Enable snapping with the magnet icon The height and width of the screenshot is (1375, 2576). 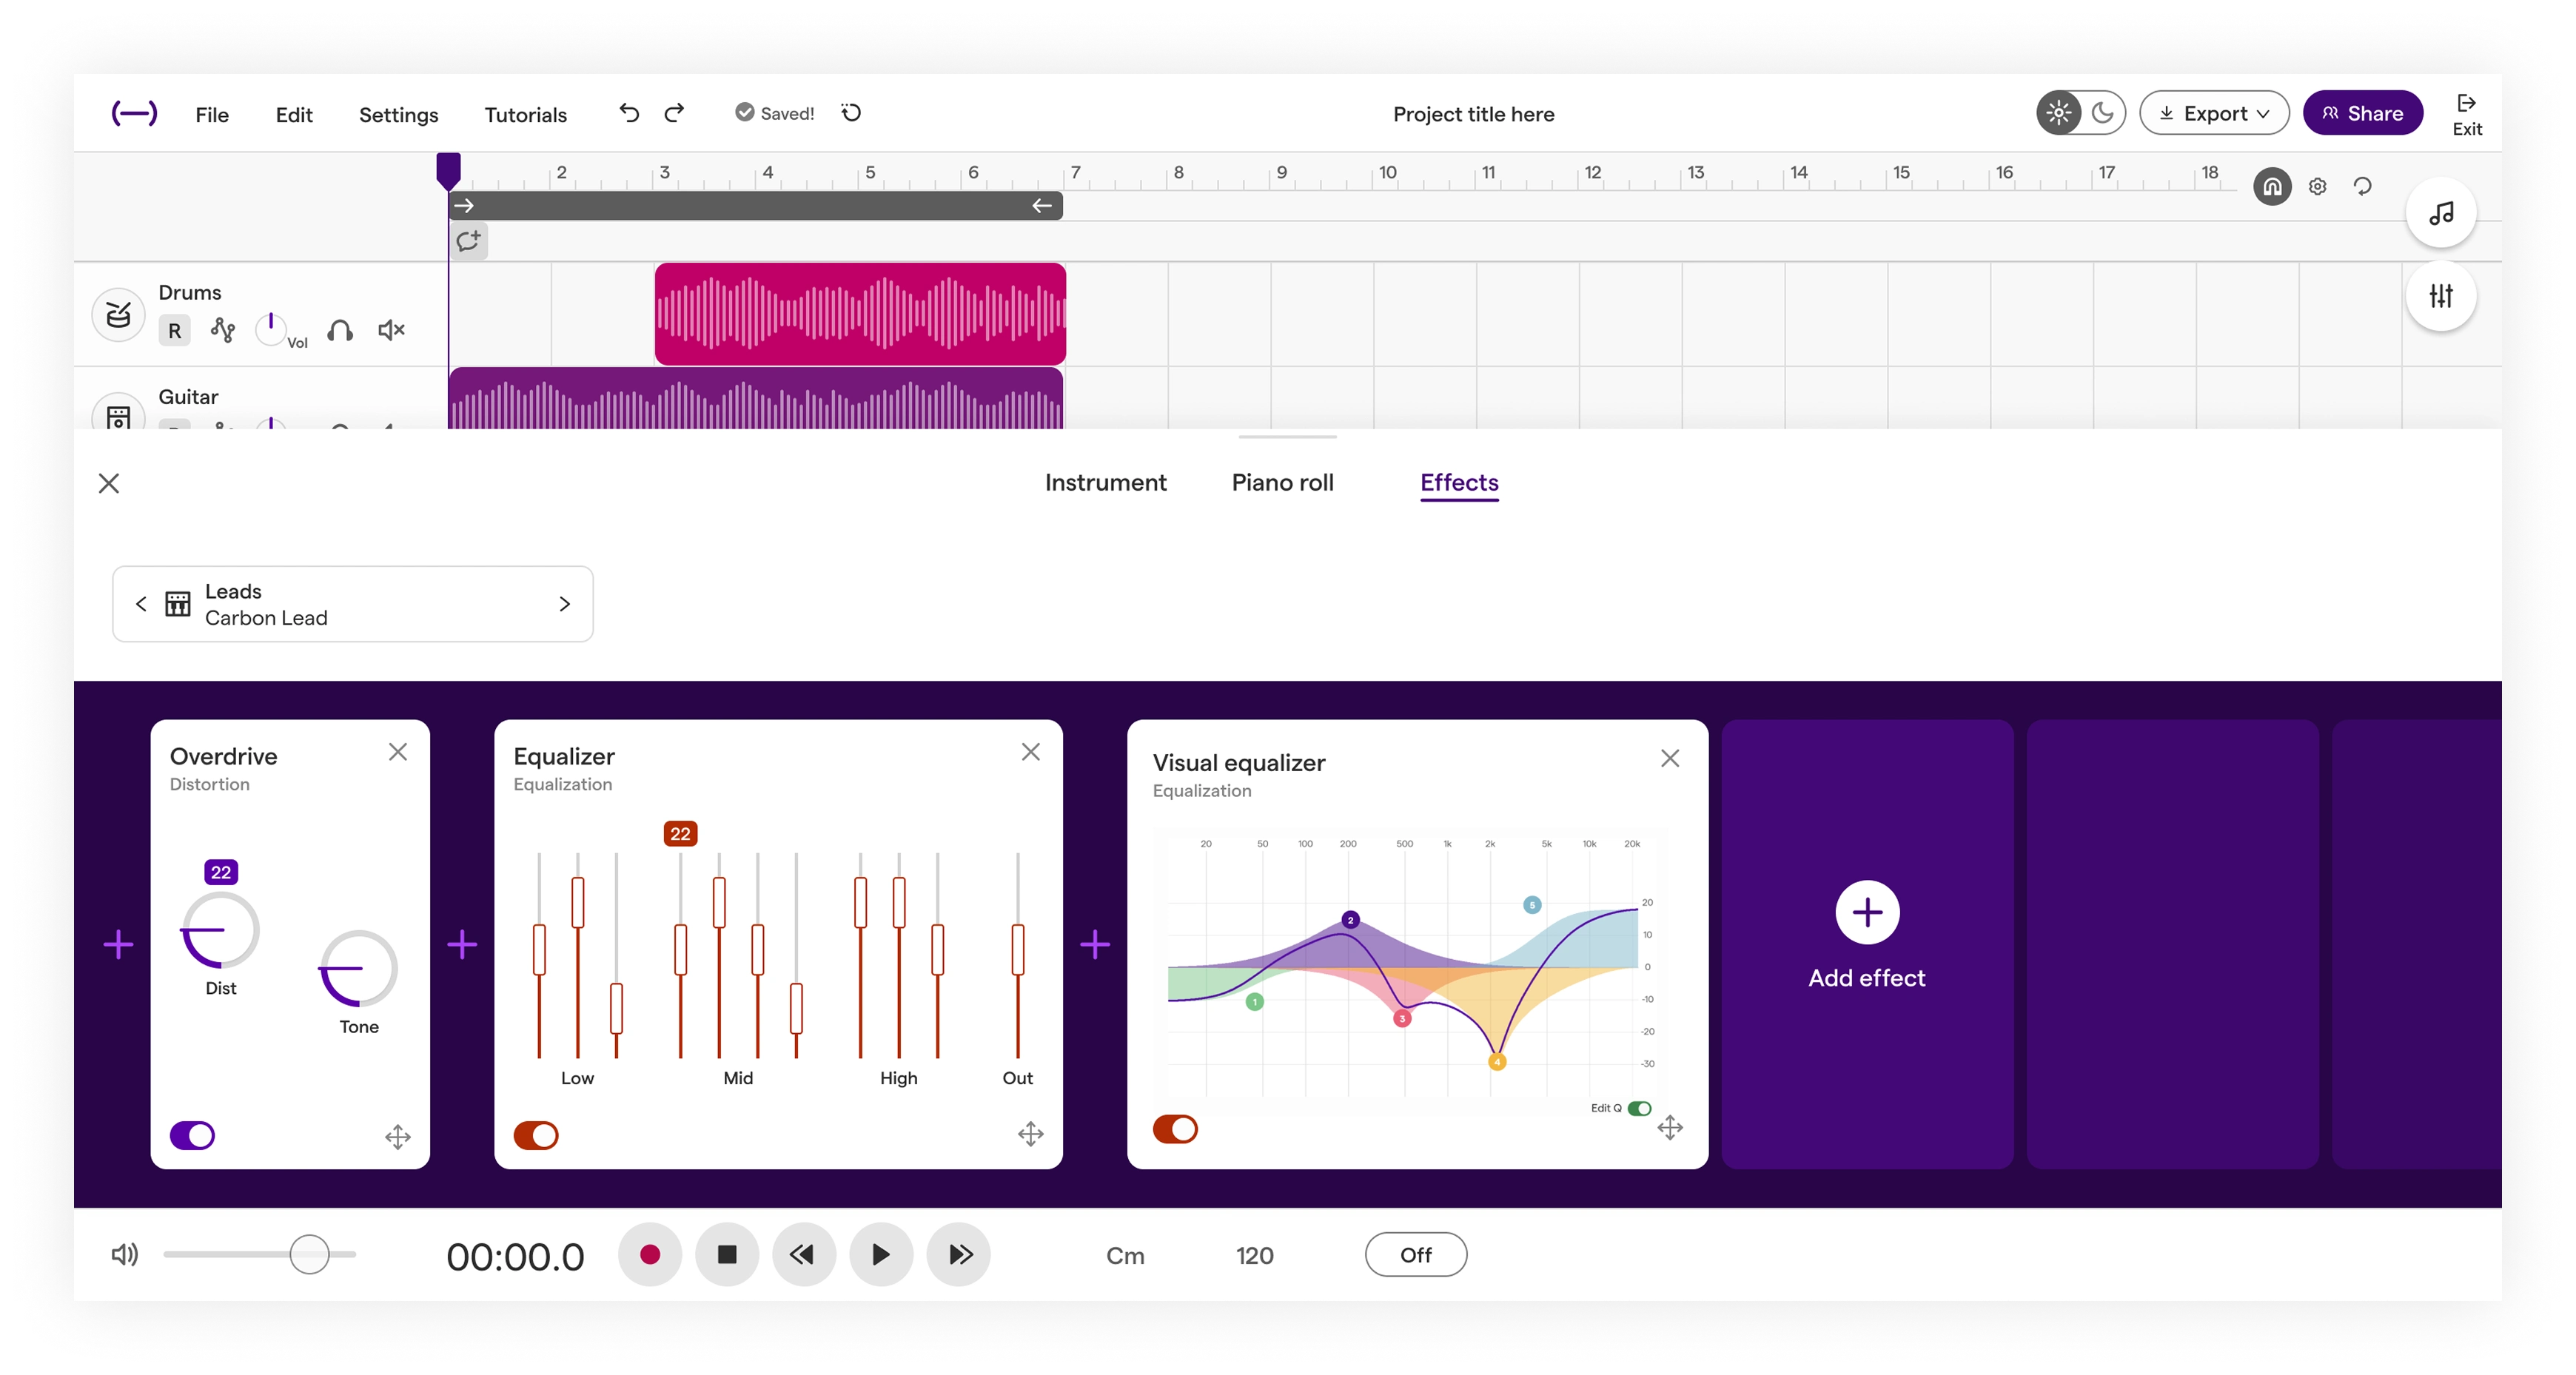pos(2273,187)
